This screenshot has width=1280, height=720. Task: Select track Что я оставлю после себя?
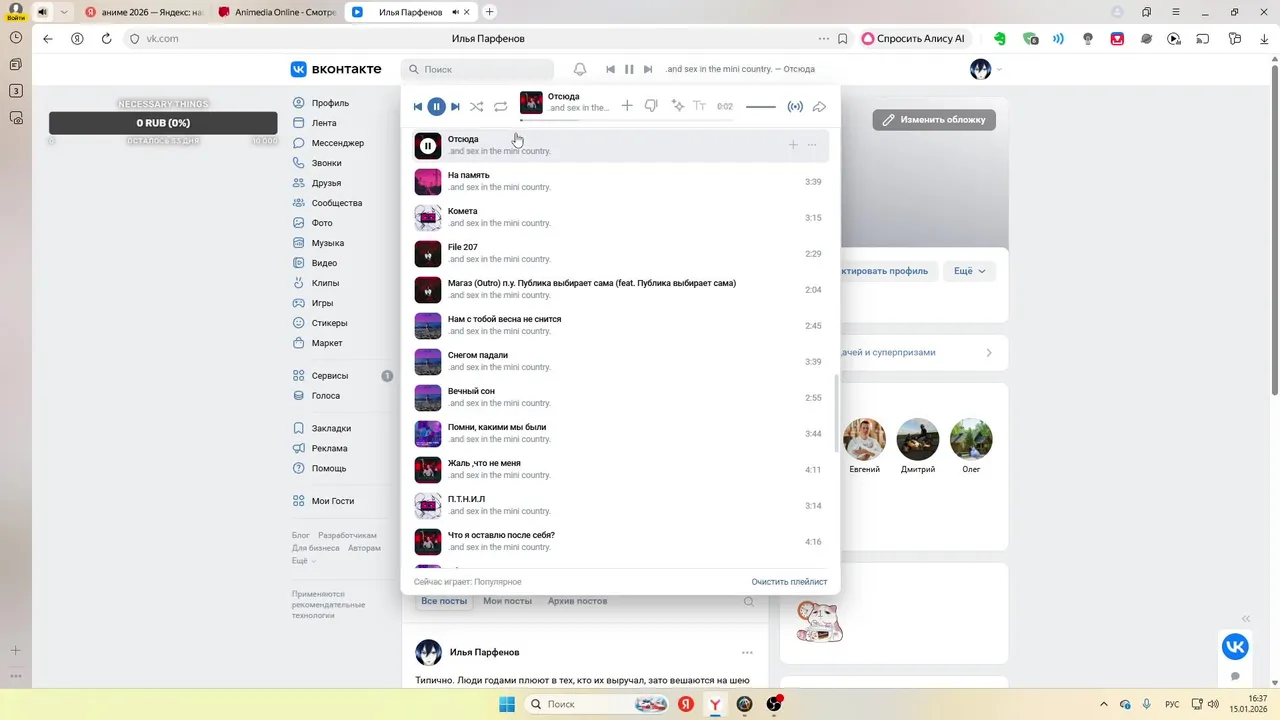tap(620, 542)
